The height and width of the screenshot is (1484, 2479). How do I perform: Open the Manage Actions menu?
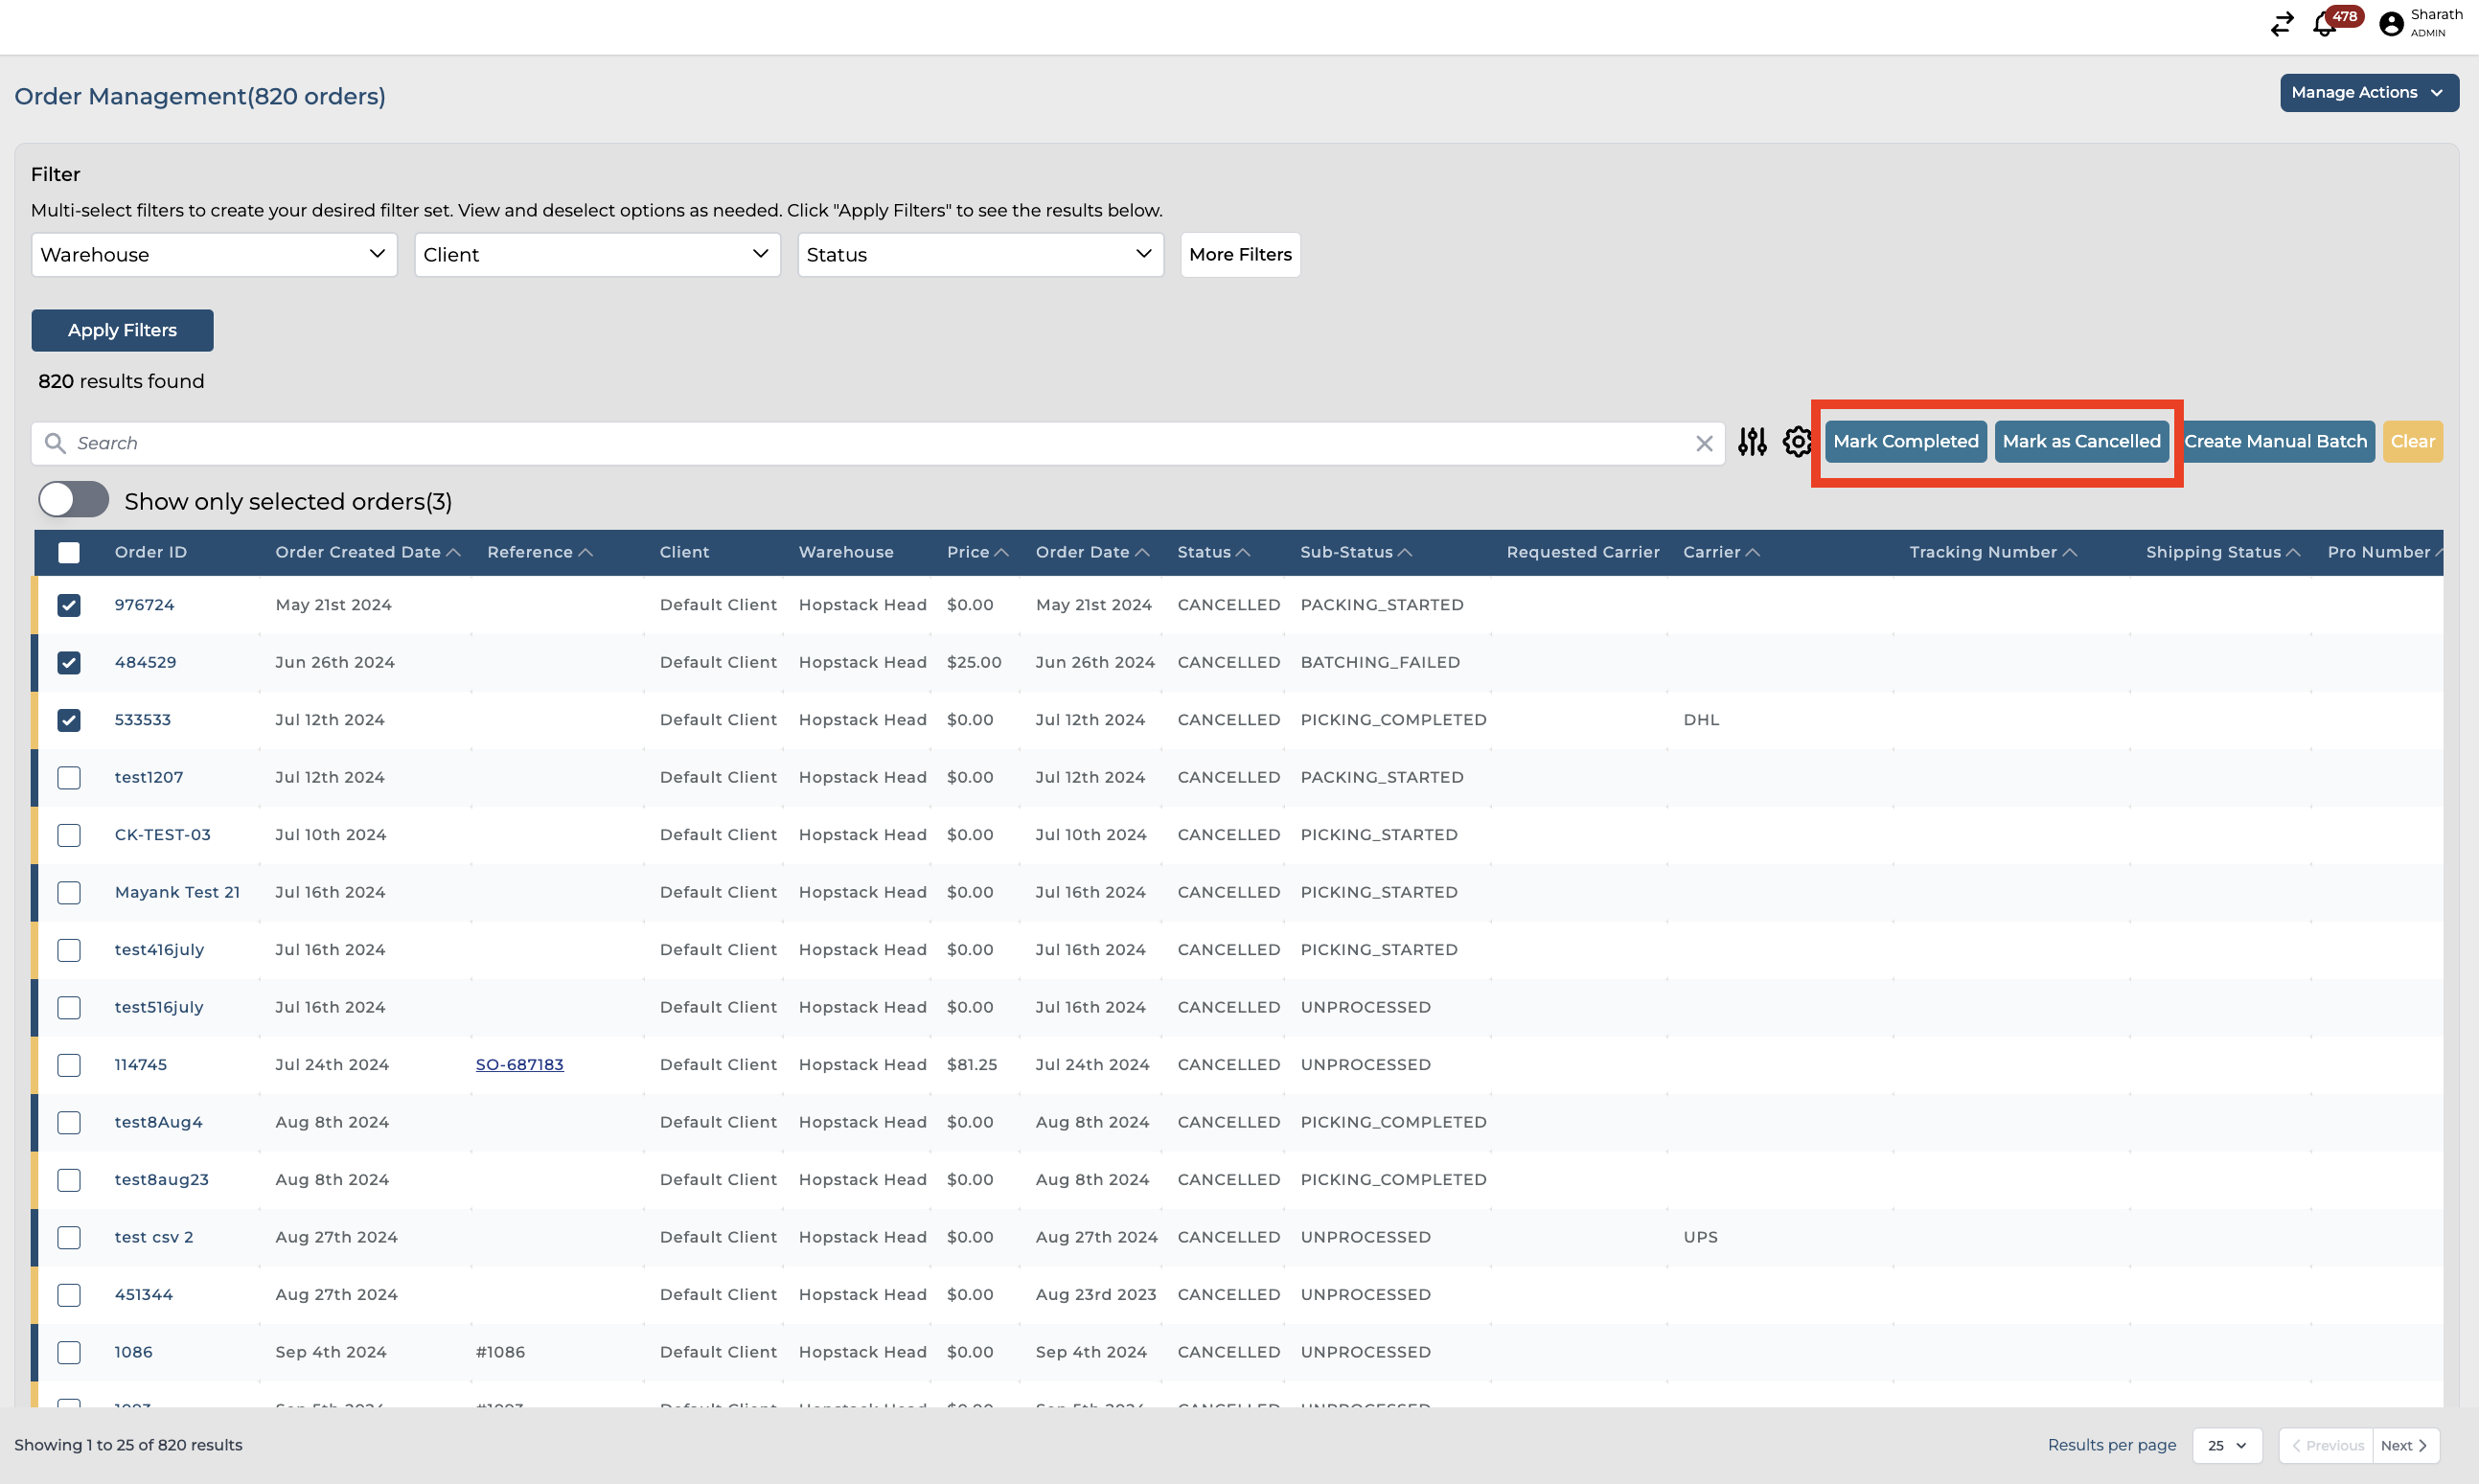pyautogui.click(x=2368, y=93)
